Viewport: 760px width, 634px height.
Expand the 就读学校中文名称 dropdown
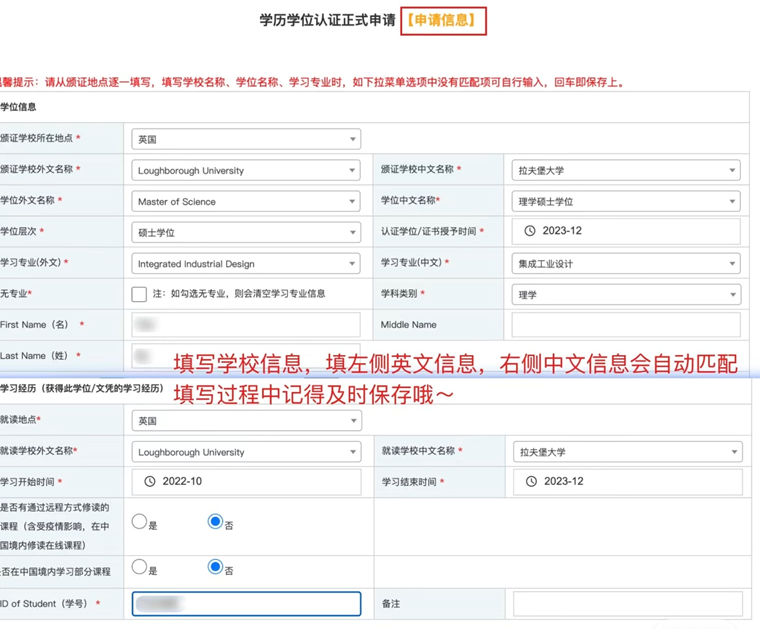pyautogui.click(x=628, y=451)
